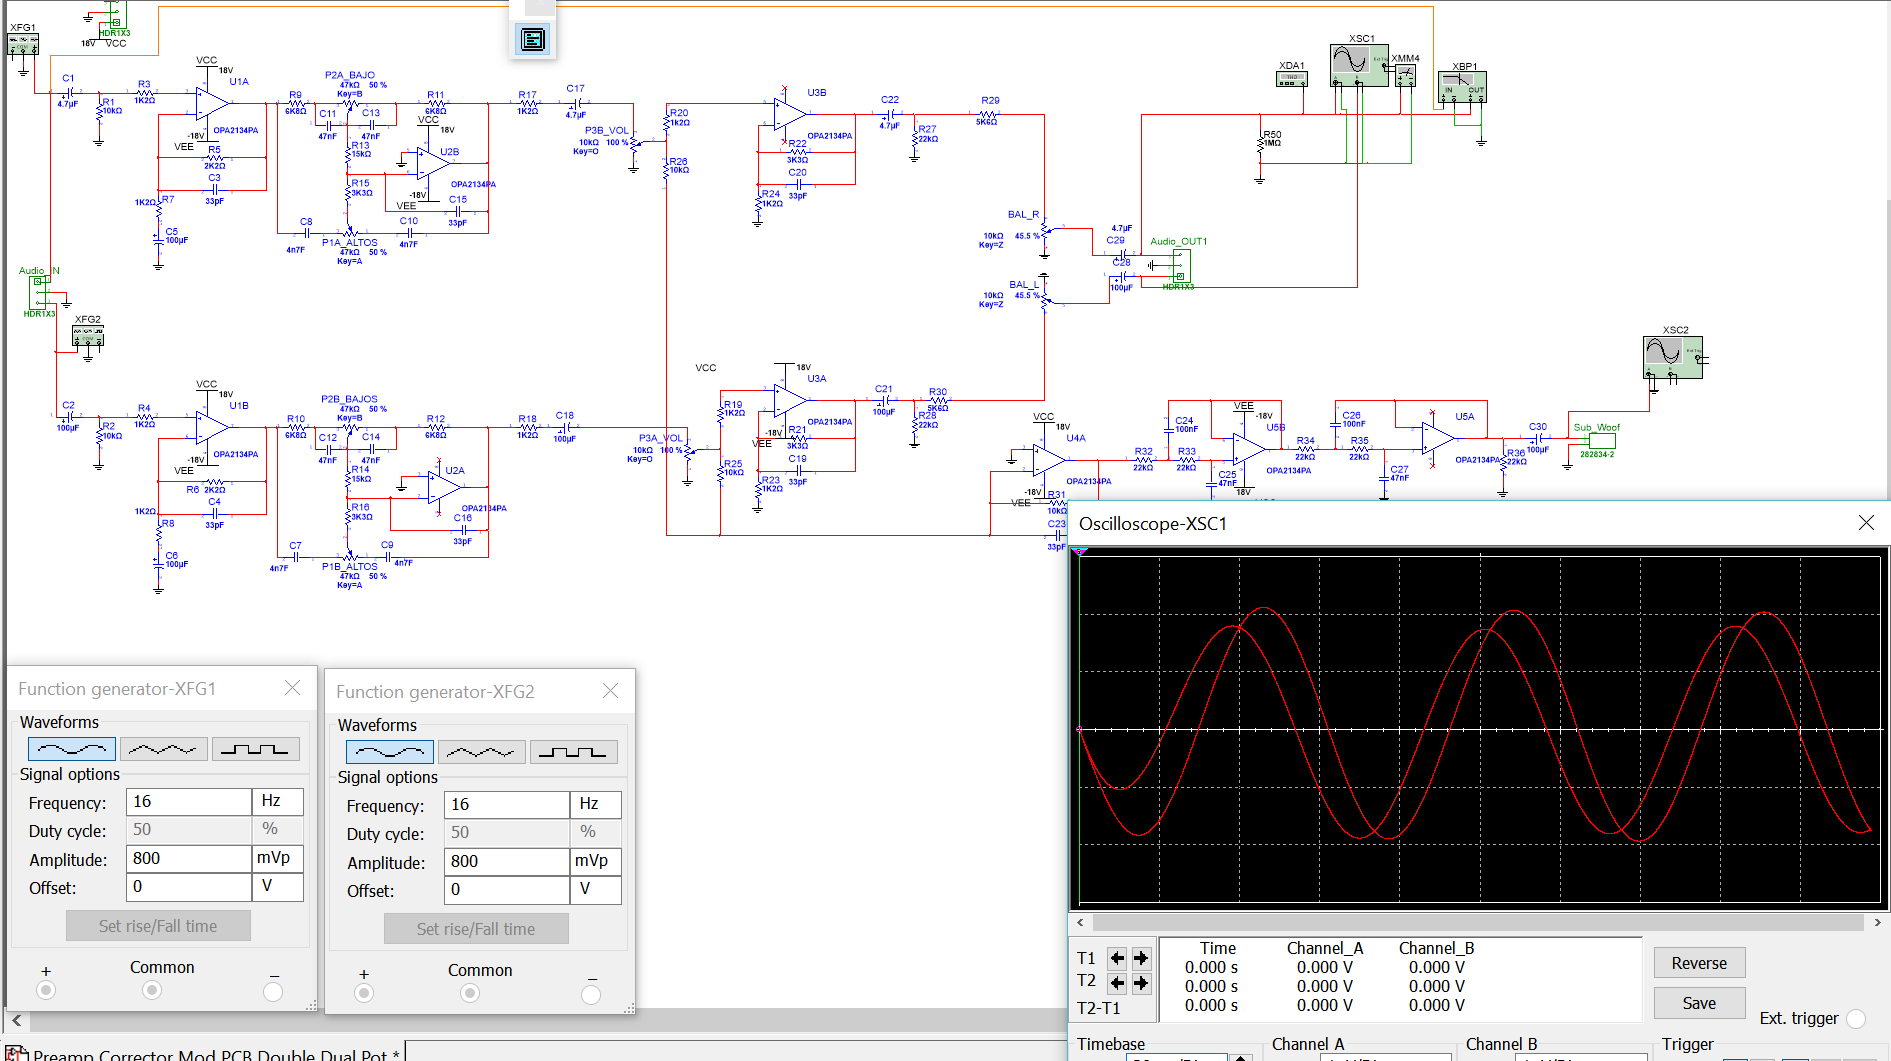
Task: Select XFG1 negative (–) terminal radio
Action: coord(273,992)
